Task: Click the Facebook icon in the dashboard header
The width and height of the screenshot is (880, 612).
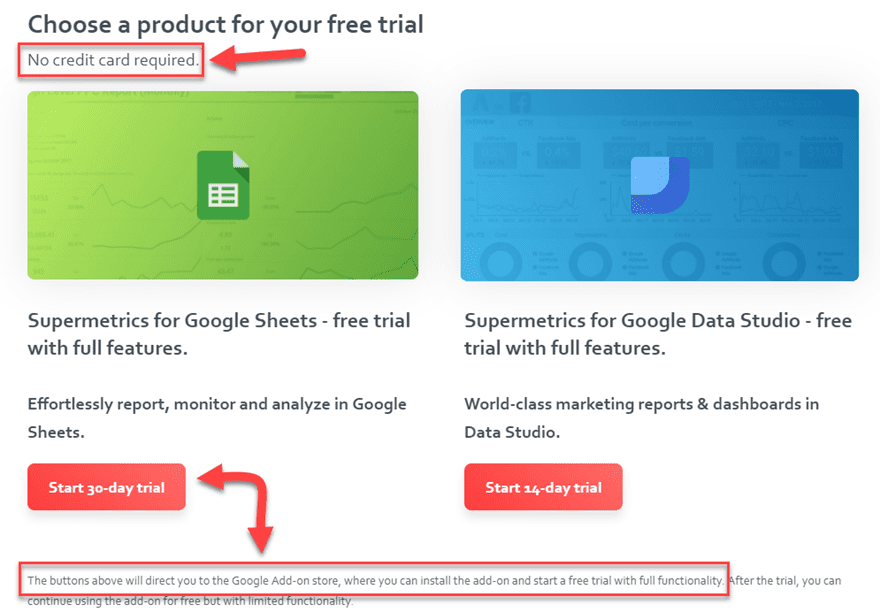Action: coord(520,102)
